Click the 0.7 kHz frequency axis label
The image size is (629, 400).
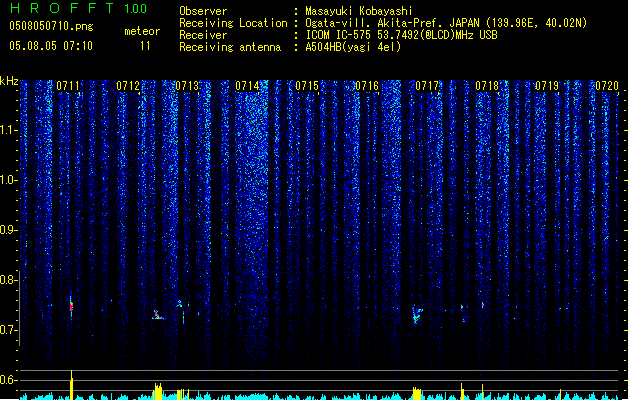pos(8,330)
